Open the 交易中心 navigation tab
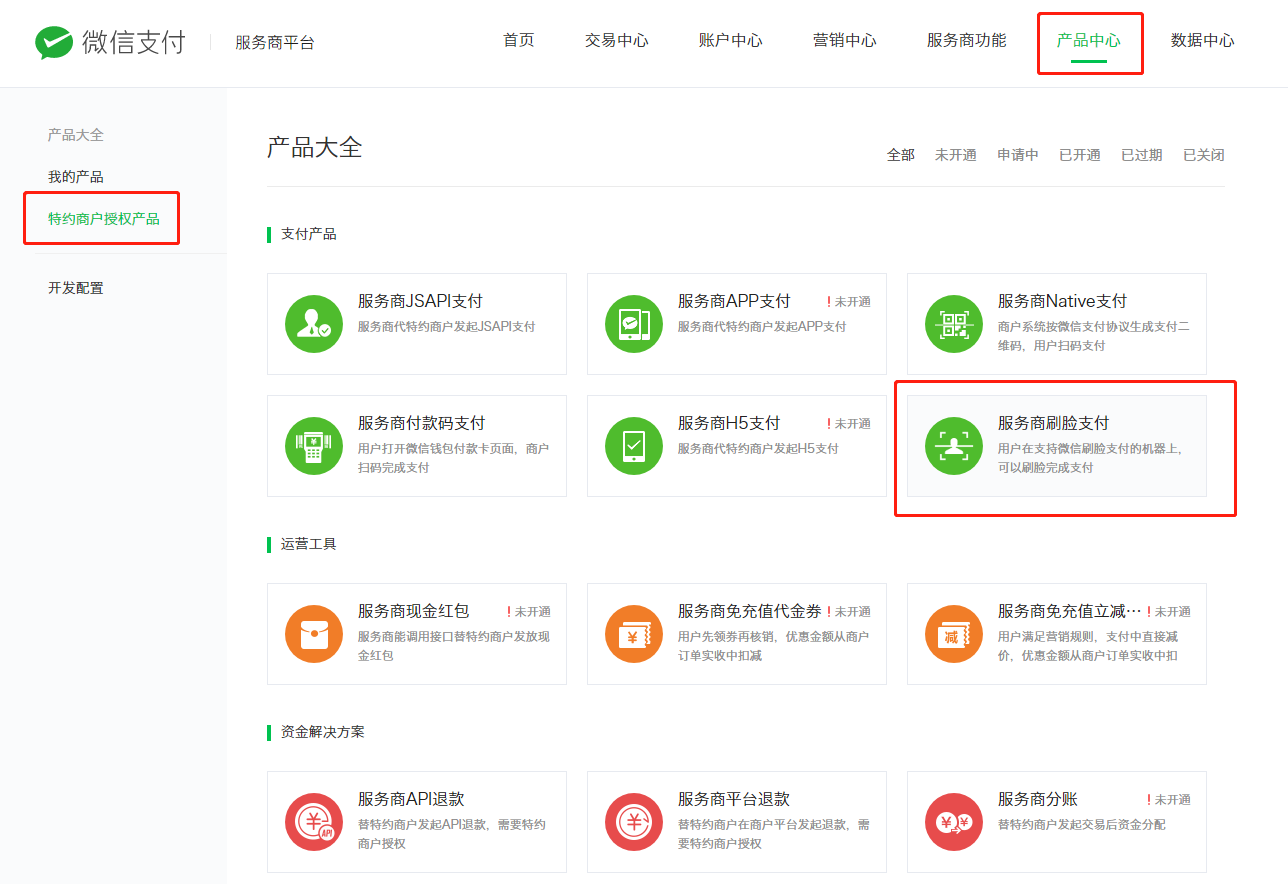Image resolution: width=1288 pixels, height=884 pixels. (617, 41)
